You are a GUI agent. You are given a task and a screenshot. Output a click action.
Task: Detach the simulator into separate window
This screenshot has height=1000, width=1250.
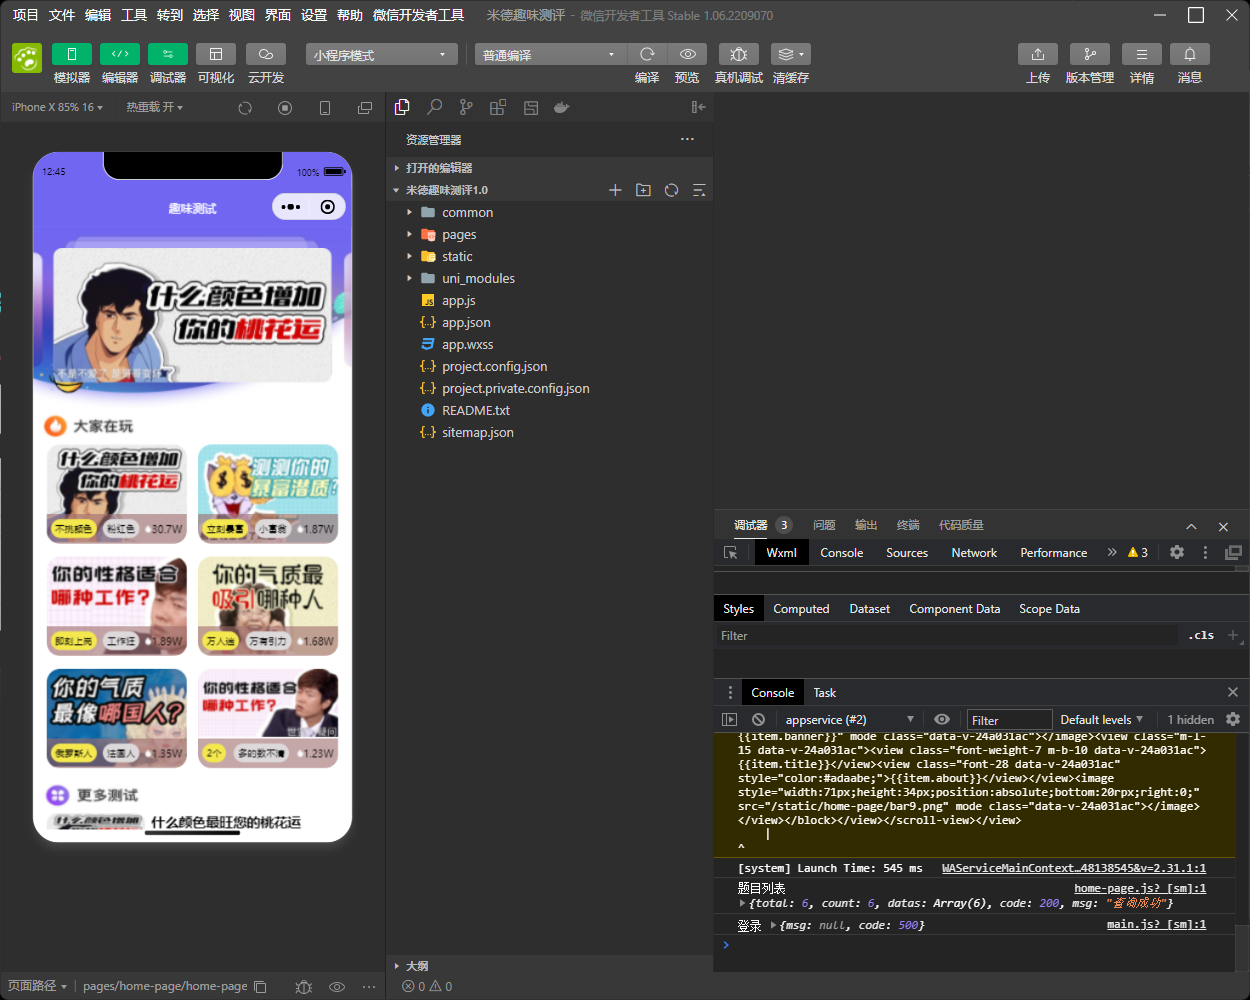tap(365, 108)
